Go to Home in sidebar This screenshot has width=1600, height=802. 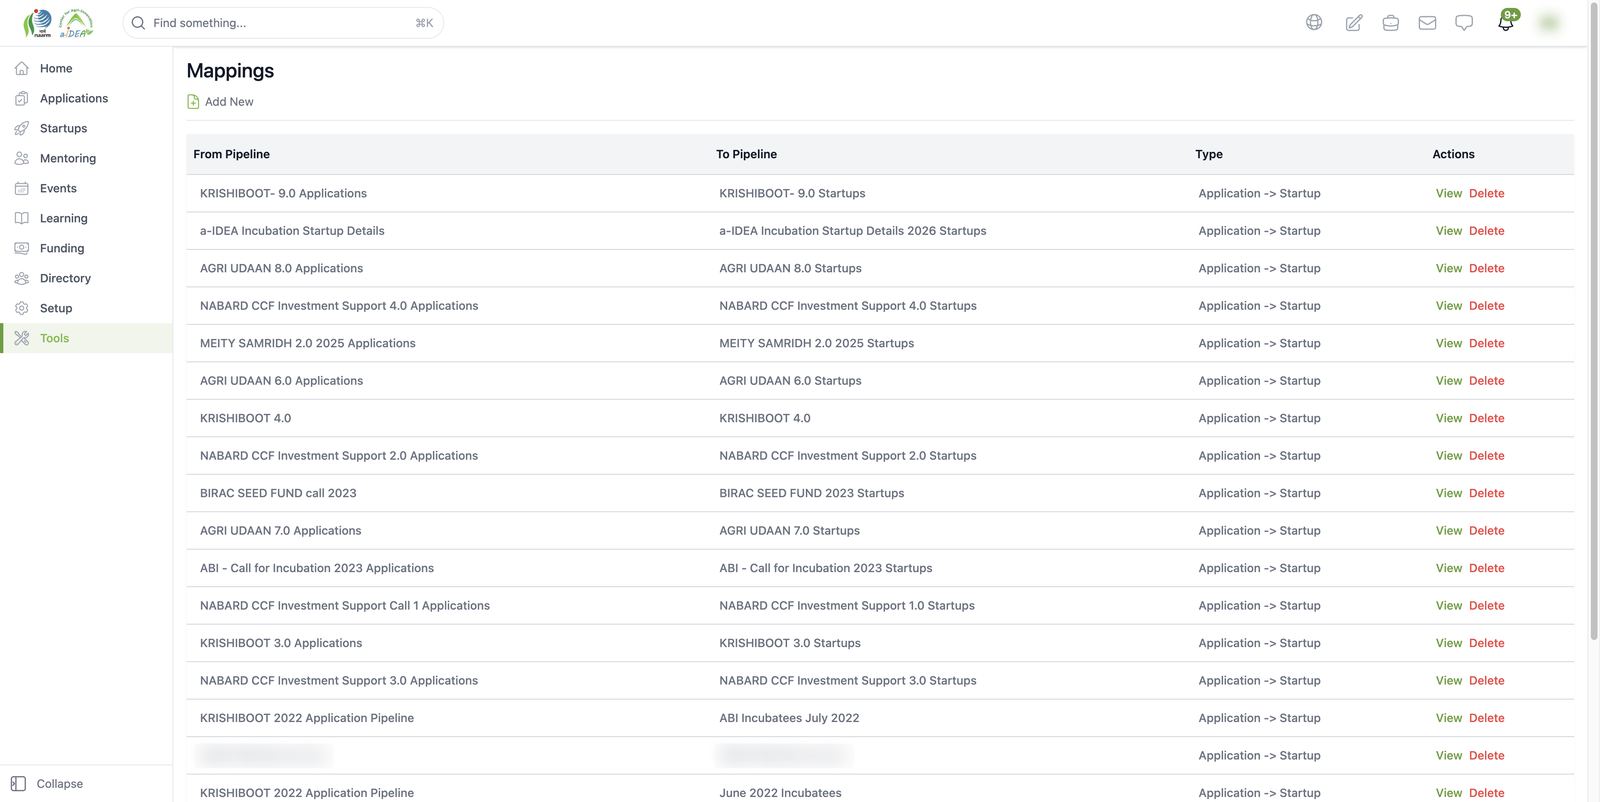pyautogui.click(x=86, y=68)
